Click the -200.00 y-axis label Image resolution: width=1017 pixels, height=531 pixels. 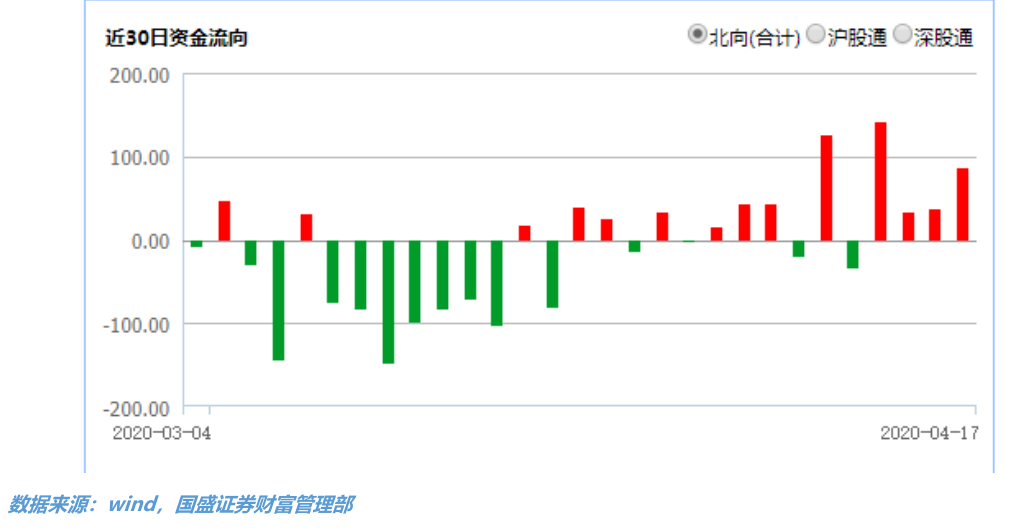point(136,408)
